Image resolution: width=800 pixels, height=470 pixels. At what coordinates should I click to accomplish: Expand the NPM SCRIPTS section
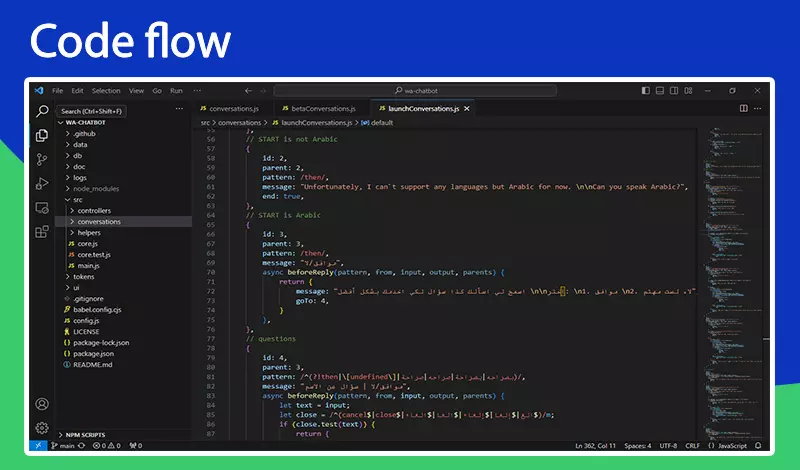coord(123,435)
